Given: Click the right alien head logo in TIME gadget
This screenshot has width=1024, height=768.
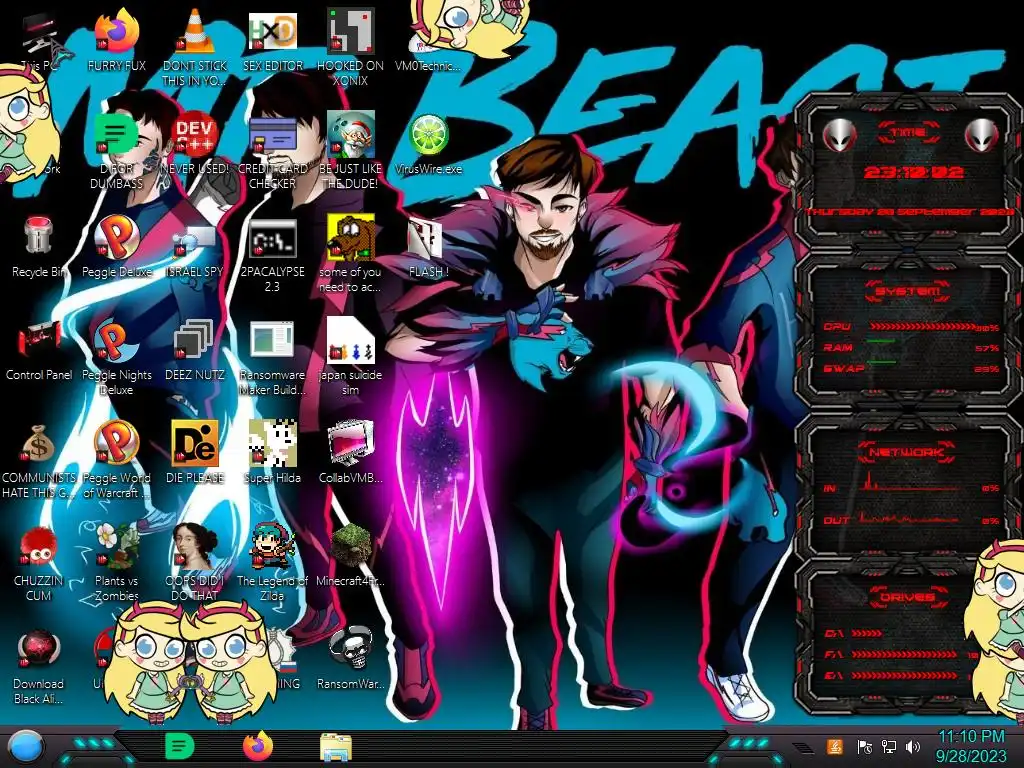Looking at the screenshot, I should click(x=981, y=135).
